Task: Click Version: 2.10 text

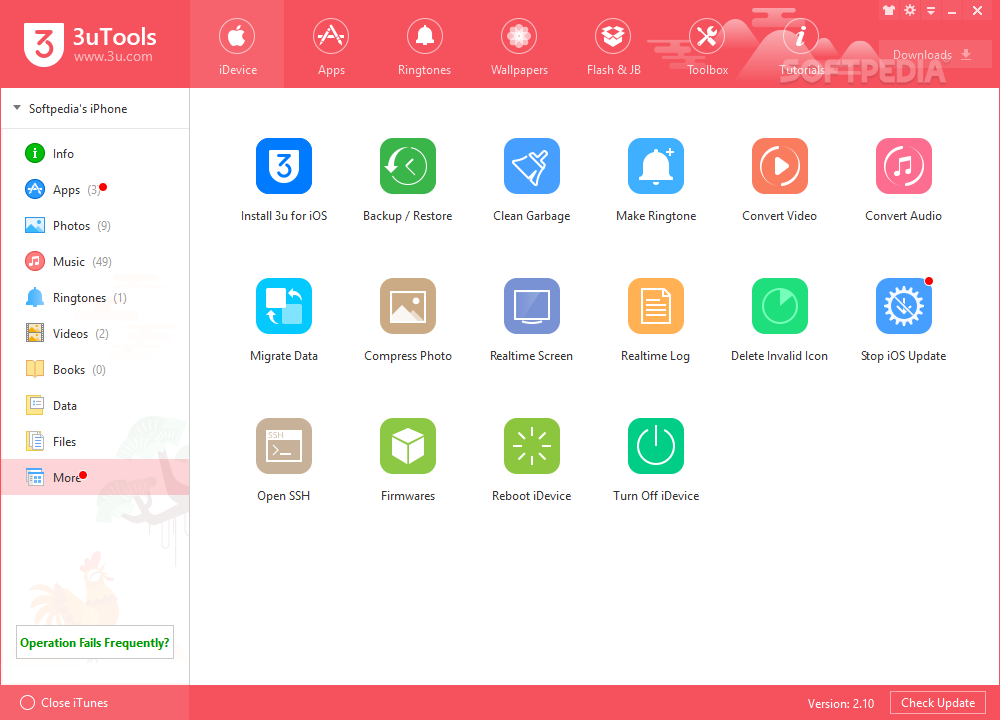Action: pos(841,703)
